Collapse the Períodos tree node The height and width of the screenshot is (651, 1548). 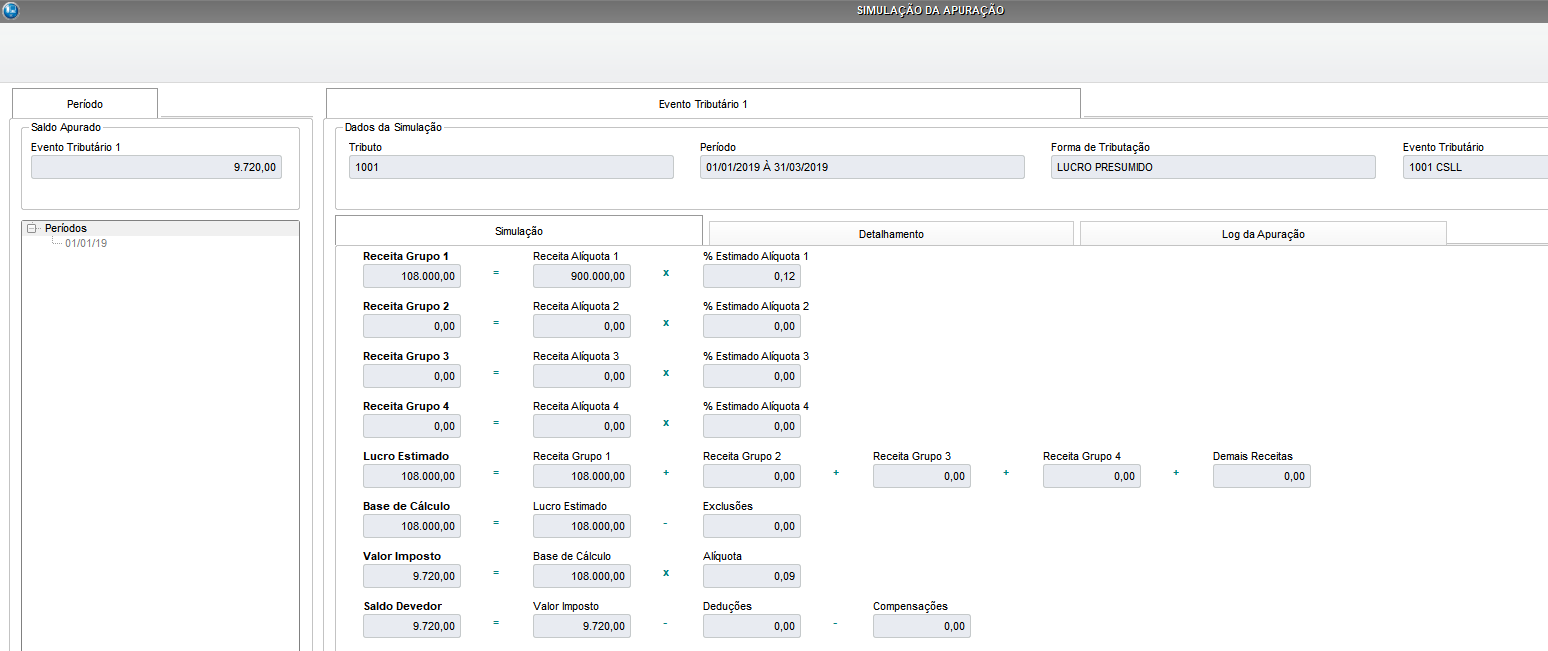[x=33, y=229]
